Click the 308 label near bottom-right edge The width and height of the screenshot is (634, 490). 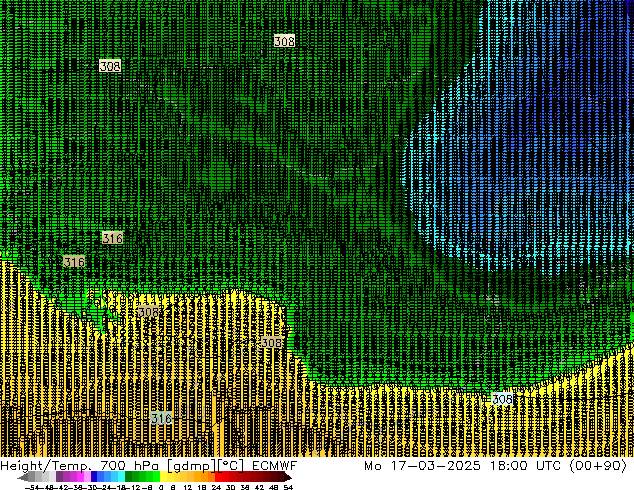(502, 399)
